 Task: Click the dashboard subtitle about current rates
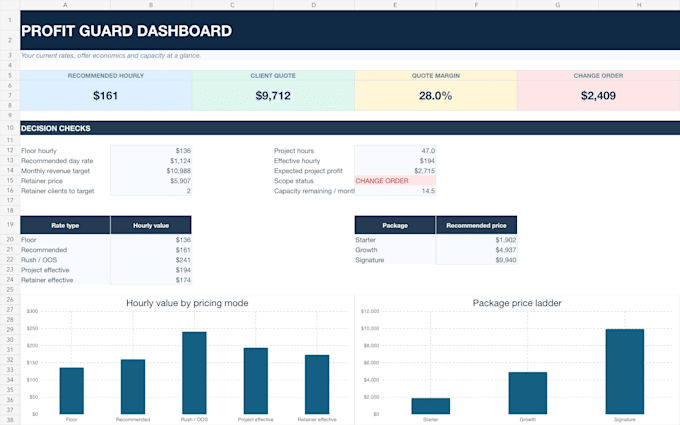(111, 56)
